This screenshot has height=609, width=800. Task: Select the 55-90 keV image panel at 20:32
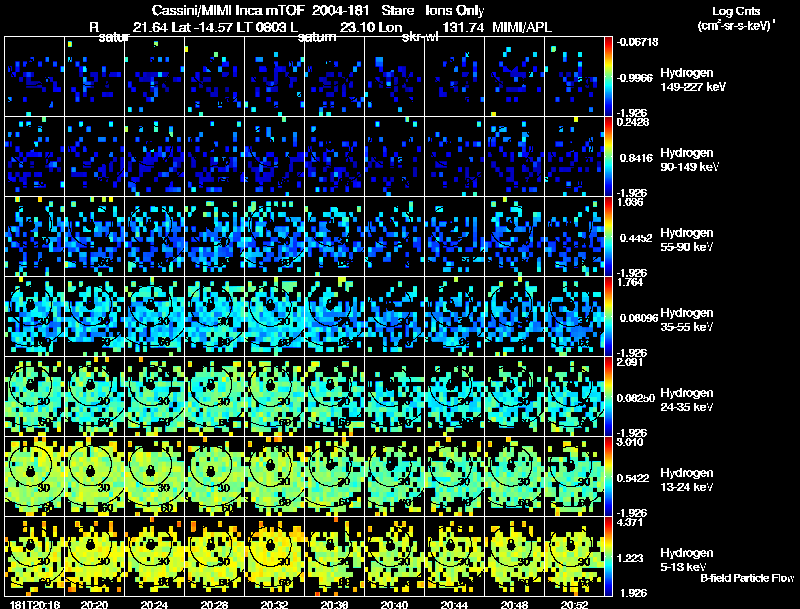pyautogui.click(x=274, y=236)
